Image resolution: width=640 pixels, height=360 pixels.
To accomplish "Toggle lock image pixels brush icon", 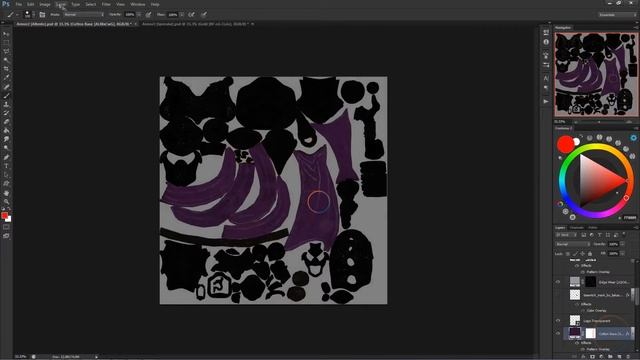I will 575,254.
